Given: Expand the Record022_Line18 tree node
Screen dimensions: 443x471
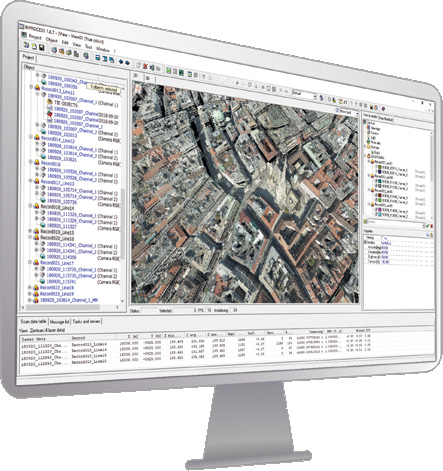Looking at the screenshot, I should [30, 287].
